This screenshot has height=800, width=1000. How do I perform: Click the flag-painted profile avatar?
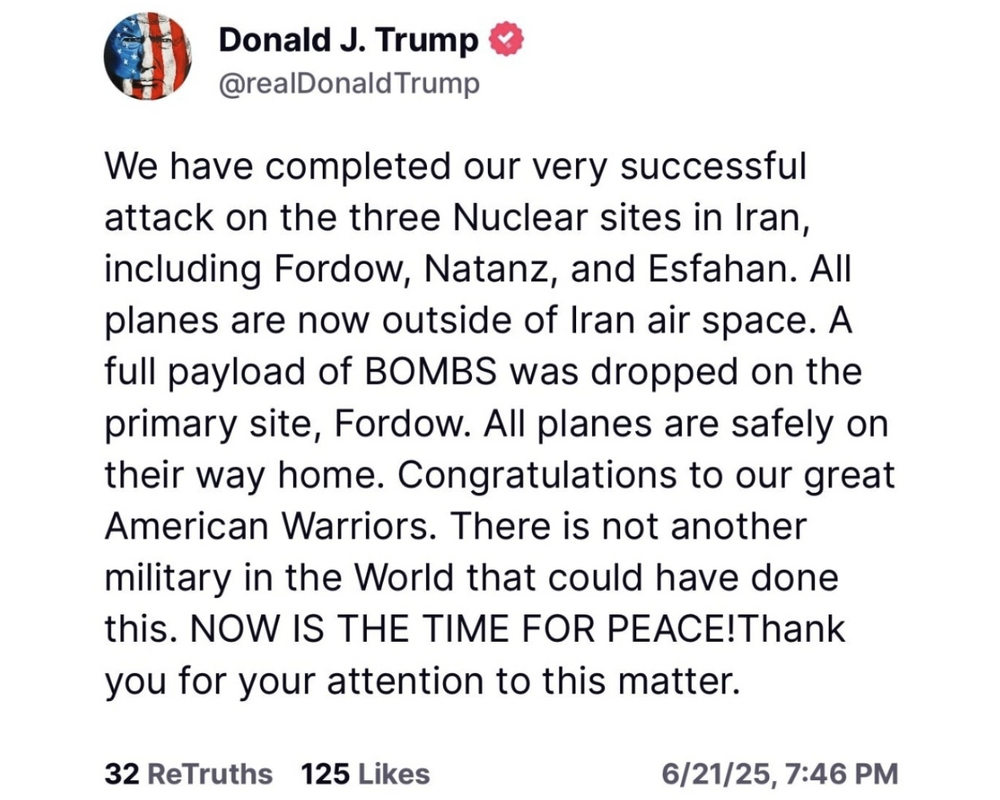147,58
